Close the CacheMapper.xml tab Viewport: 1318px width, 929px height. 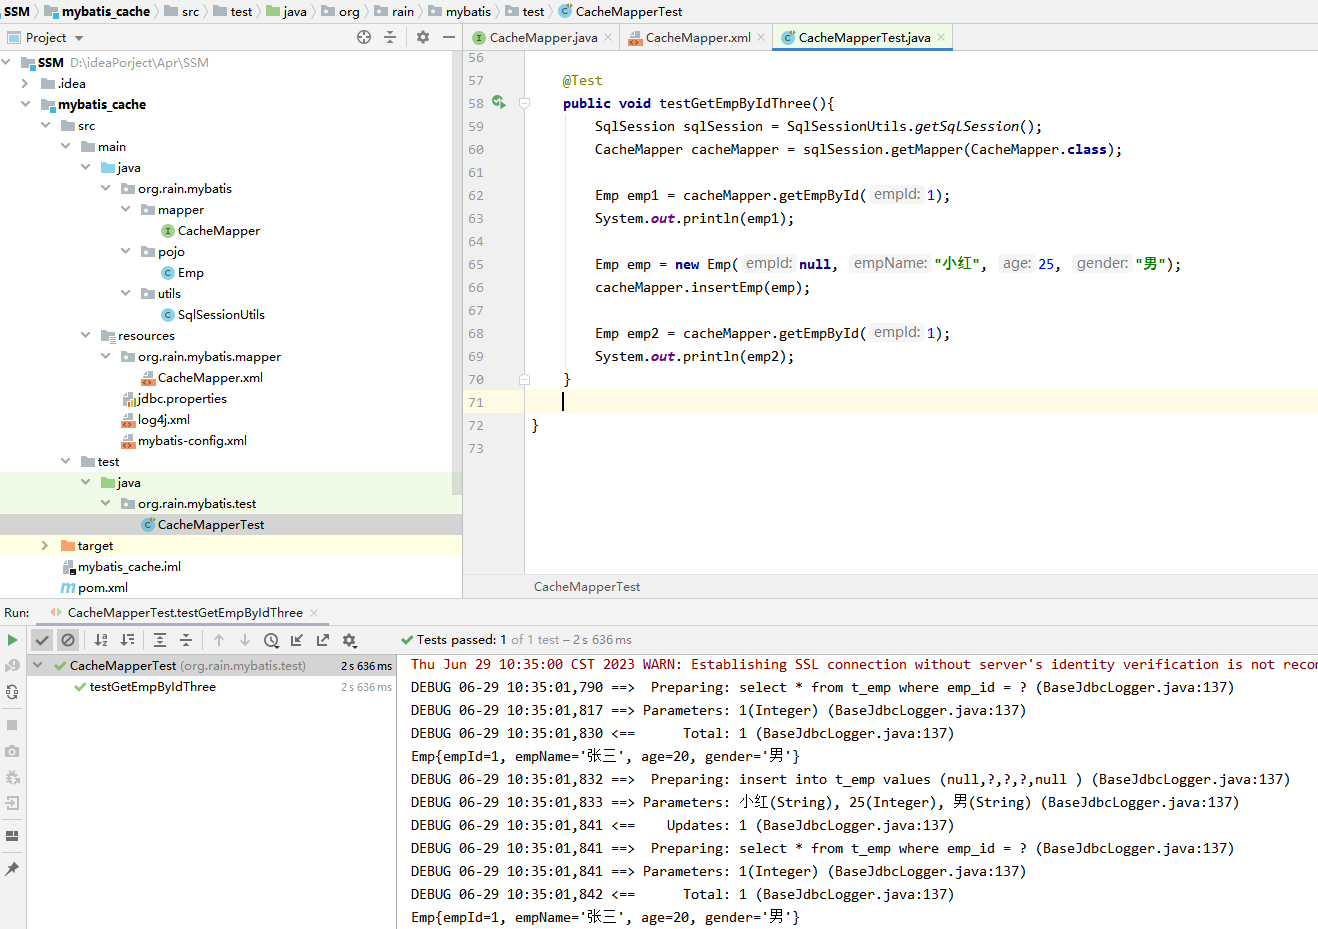click(x=761, y=38)
